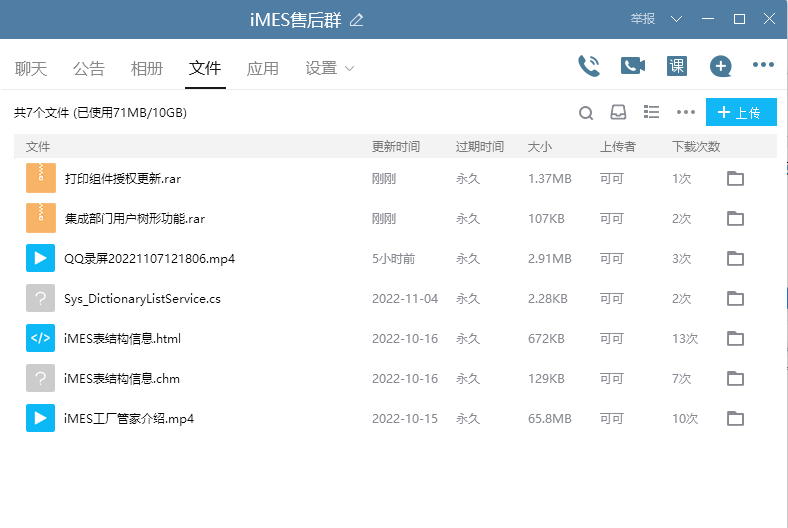Click the video icon of iMES工厂管家介绍.mp4

tap(41, 418)
